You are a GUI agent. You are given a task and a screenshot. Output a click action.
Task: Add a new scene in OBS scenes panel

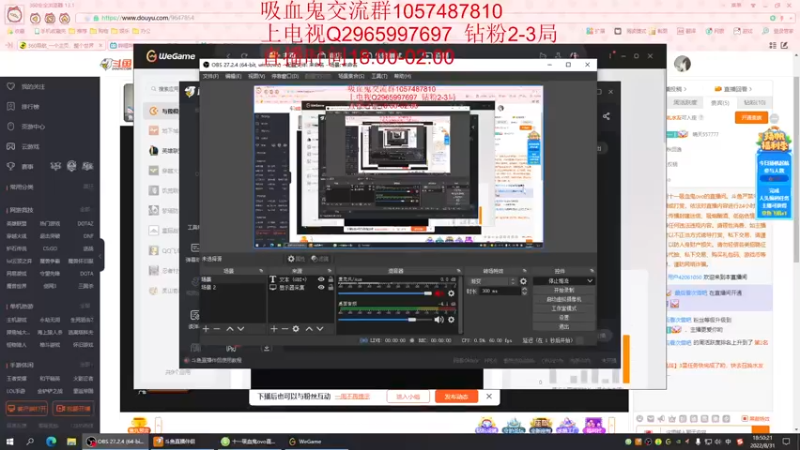coord(206,329)
